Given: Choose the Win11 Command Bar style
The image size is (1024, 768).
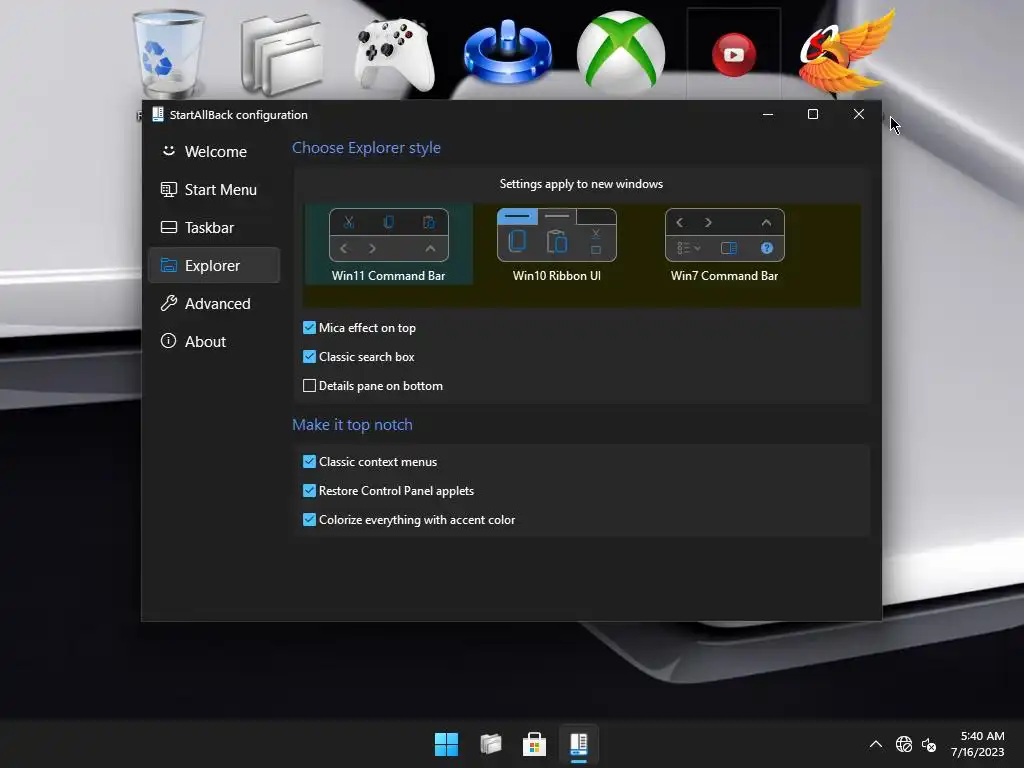Looking at the screenshot, I should [x=389, y=244].
